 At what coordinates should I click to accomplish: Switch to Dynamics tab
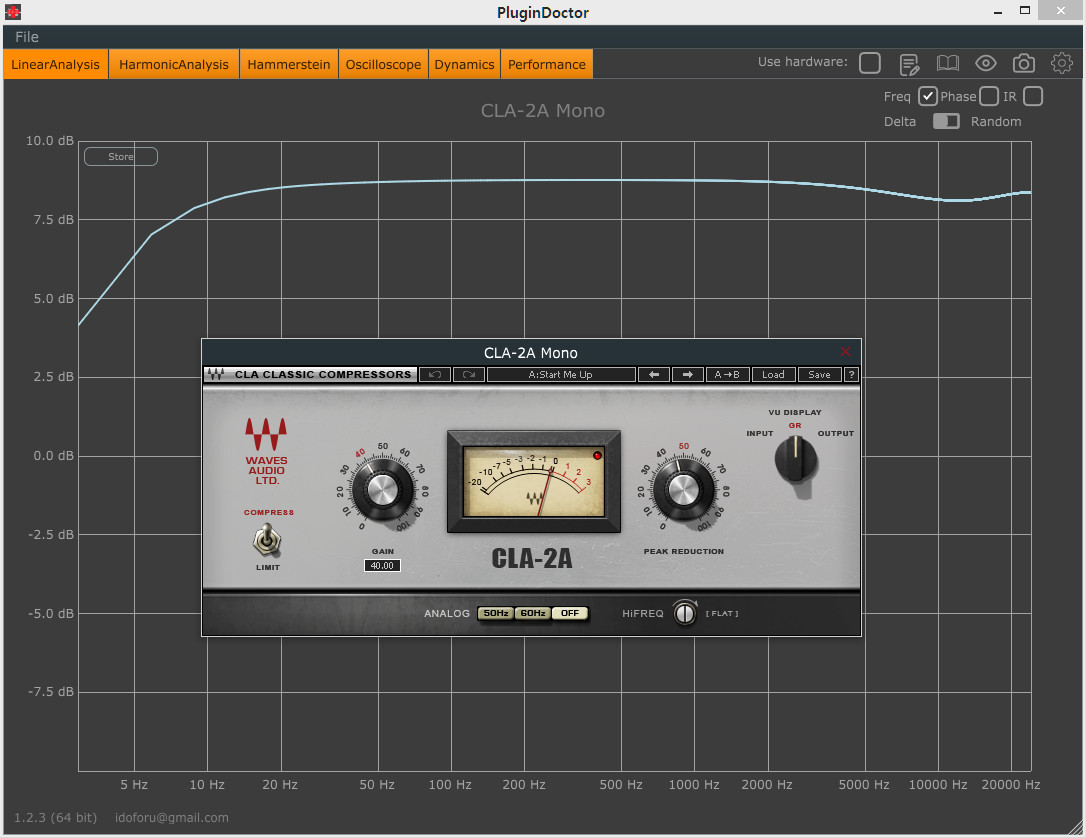464,64
